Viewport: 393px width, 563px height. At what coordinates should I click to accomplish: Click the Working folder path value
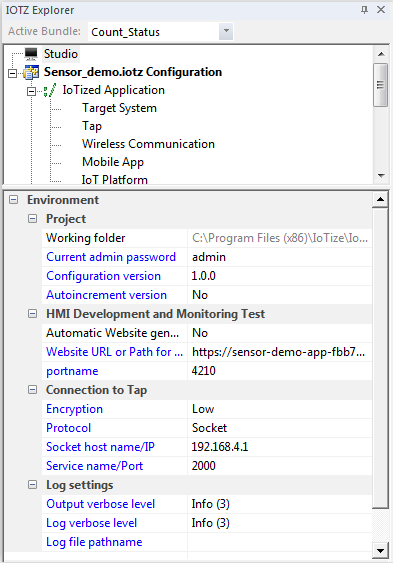tap(280, 238)
